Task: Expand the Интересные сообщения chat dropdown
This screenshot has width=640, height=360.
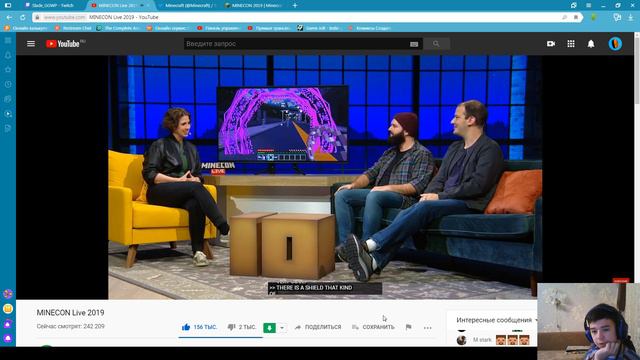Action: (536, 320)
